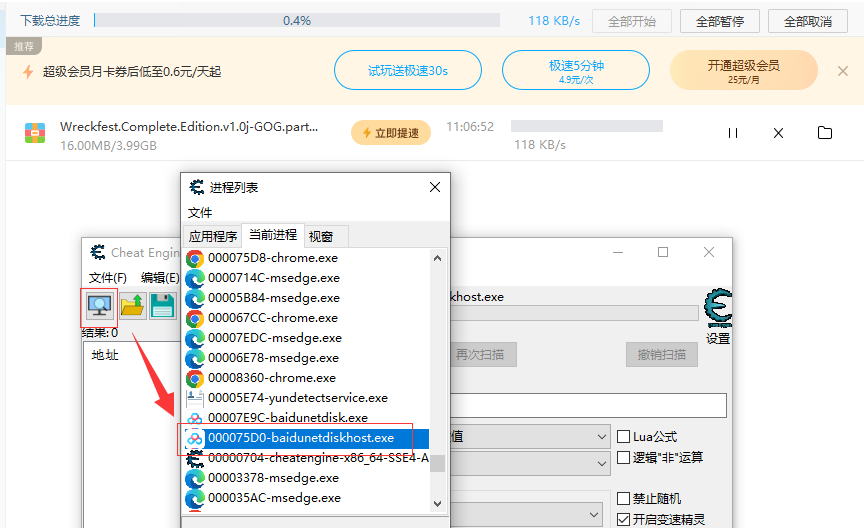The height and width of the screenshot is (528, 864).
Task: Uncheck the 开启变速精灵 checkbox
Action: 623,519
